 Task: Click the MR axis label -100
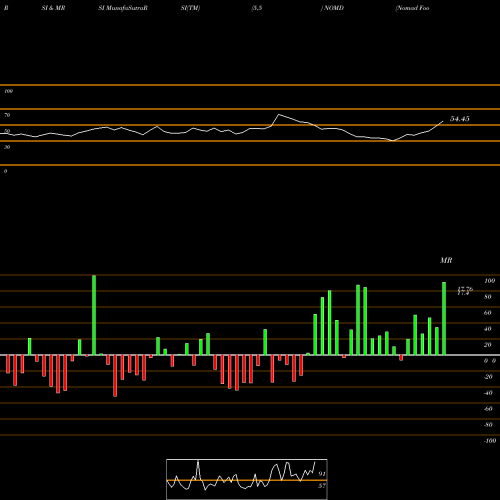[490, 441]
